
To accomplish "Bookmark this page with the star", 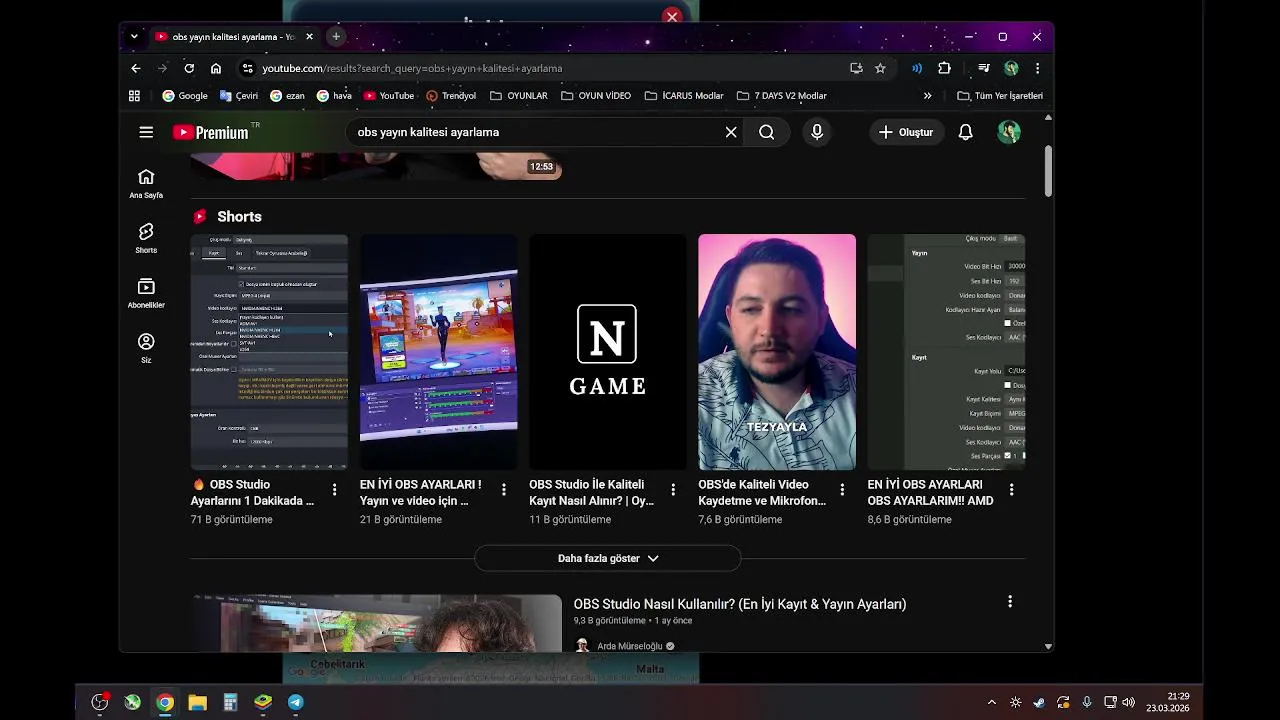I will [880, 68].
